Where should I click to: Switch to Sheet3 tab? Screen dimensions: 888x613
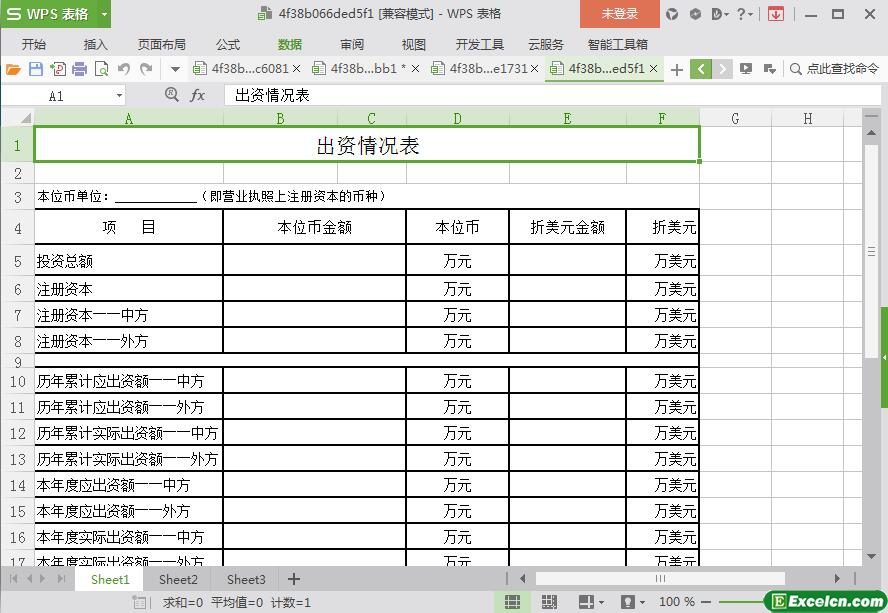point(246,579)
